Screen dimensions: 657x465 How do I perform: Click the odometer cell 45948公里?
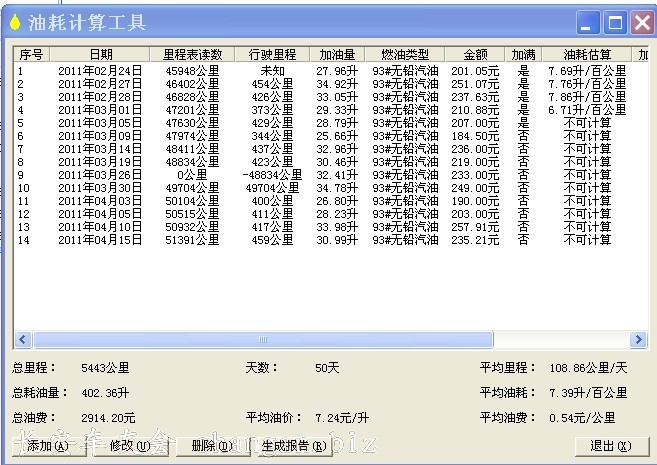pos(192,71)
